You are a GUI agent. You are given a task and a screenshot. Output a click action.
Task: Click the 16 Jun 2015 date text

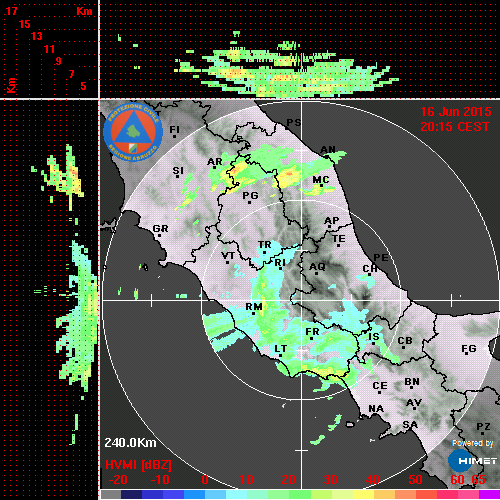pyautogui.click(x=456, y=112)
